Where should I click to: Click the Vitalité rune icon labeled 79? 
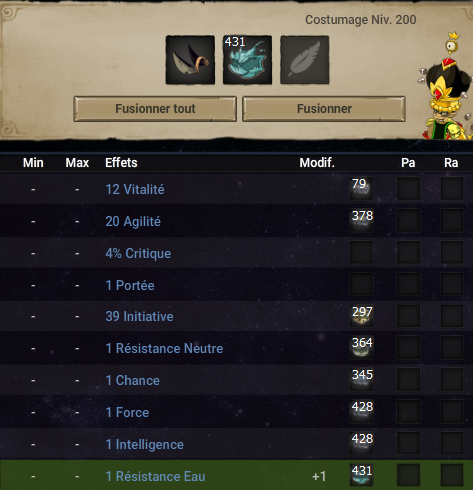[361, 188]
